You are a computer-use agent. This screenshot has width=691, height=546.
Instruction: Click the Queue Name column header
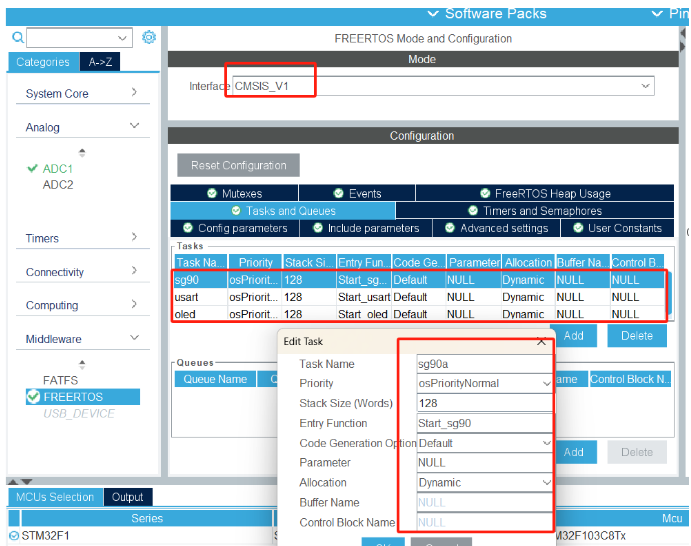(x=215, y=379)
